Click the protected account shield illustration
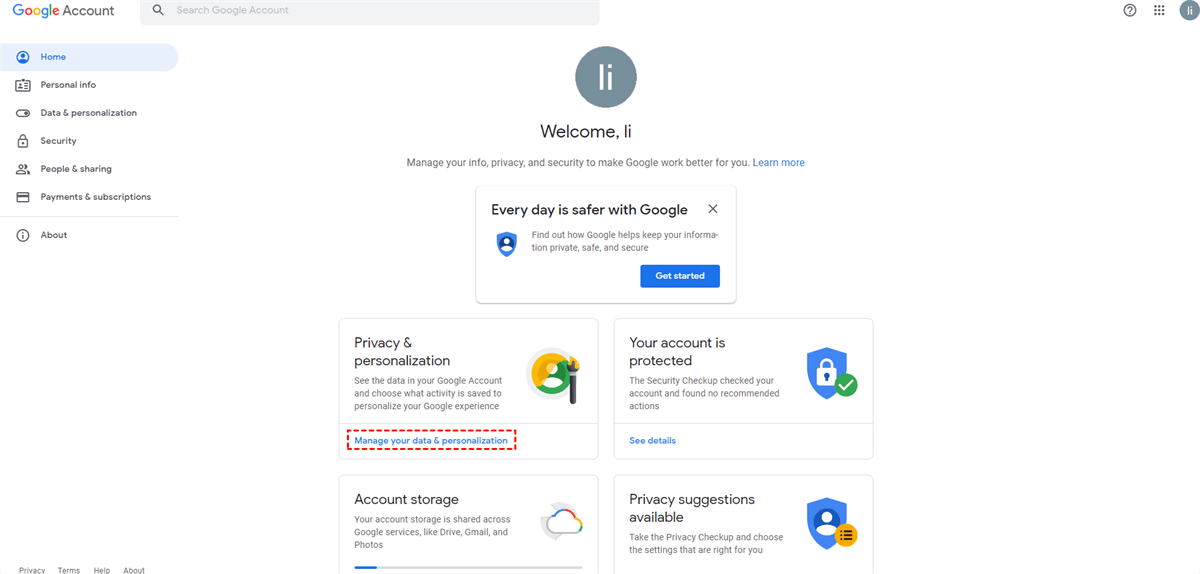The height and width of the screenshot is (574, 1200). click(830, 374)
